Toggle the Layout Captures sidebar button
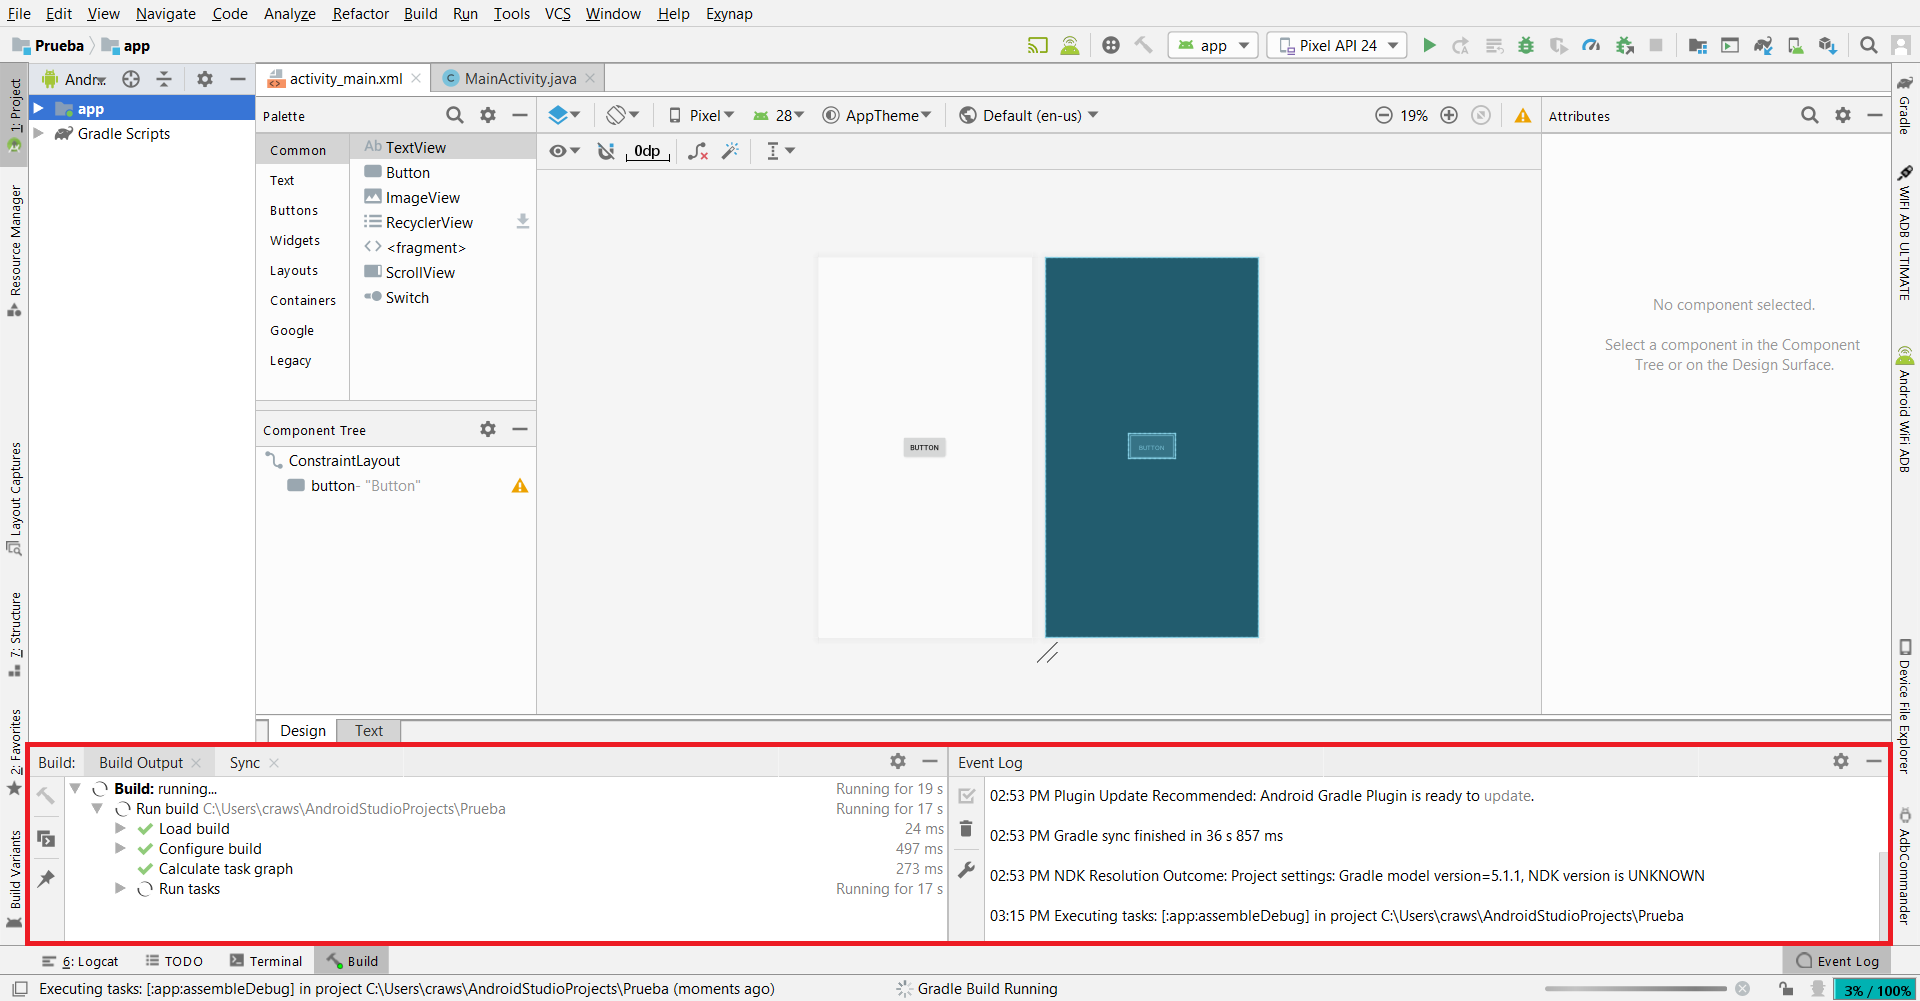Screen dimensions: 1920x1001 tap(14, 498)
